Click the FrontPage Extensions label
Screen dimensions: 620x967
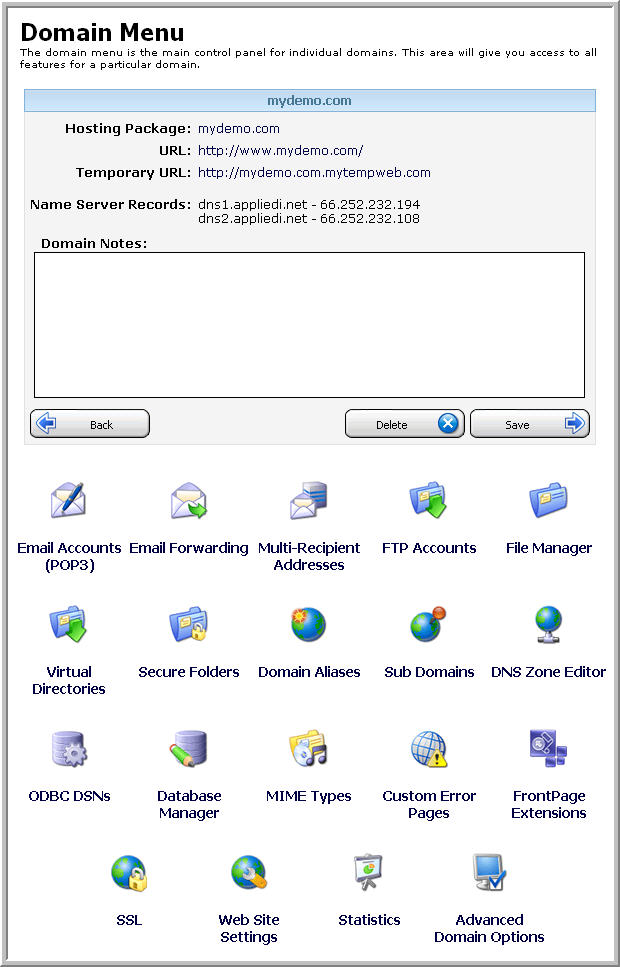tap(548, 804)
